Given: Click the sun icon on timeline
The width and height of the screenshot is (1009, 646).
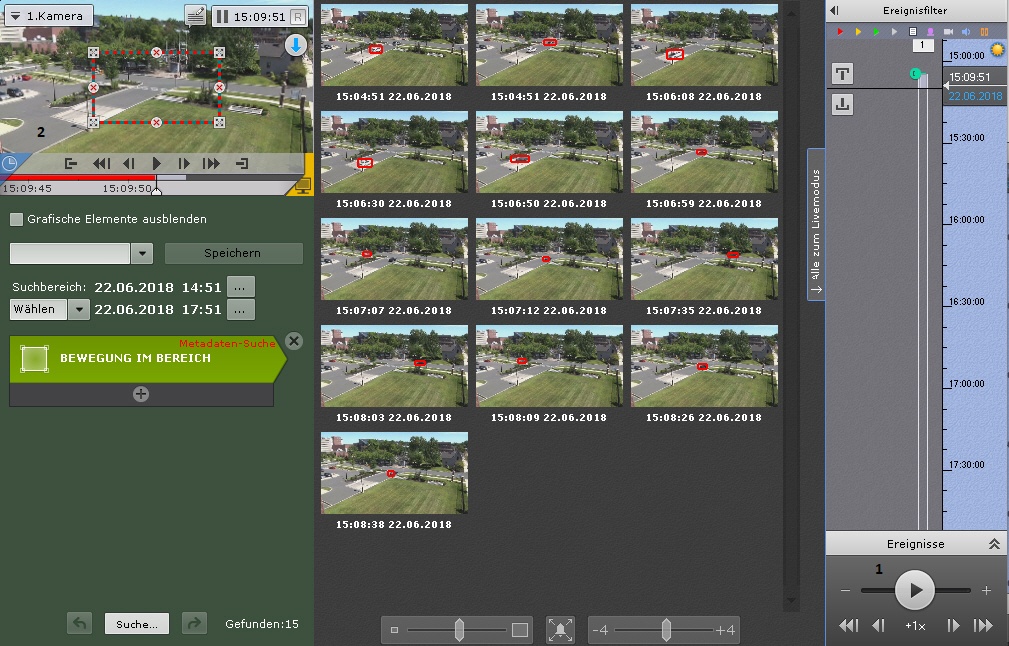Looking at the screenshot, I should [x=997, y=50].
